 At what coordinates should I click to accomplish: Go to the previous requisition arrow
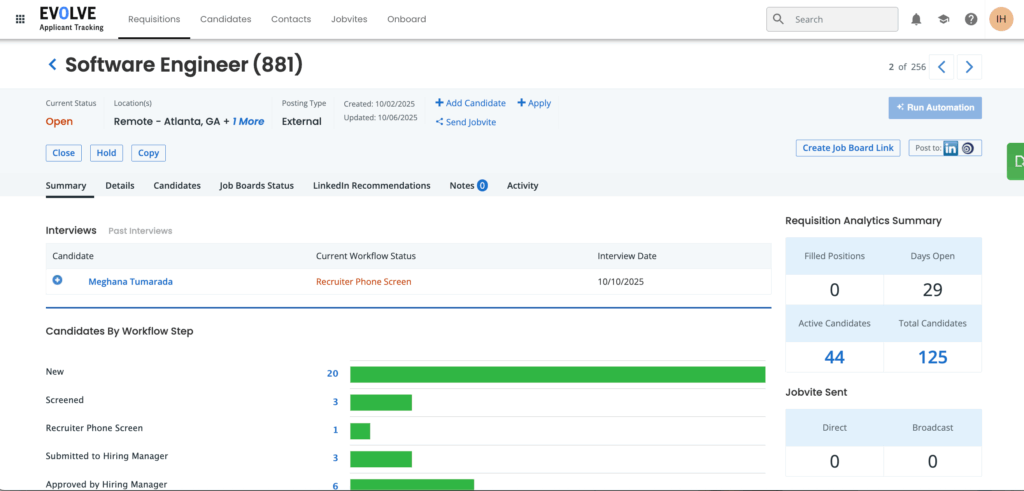pos(941,67)
